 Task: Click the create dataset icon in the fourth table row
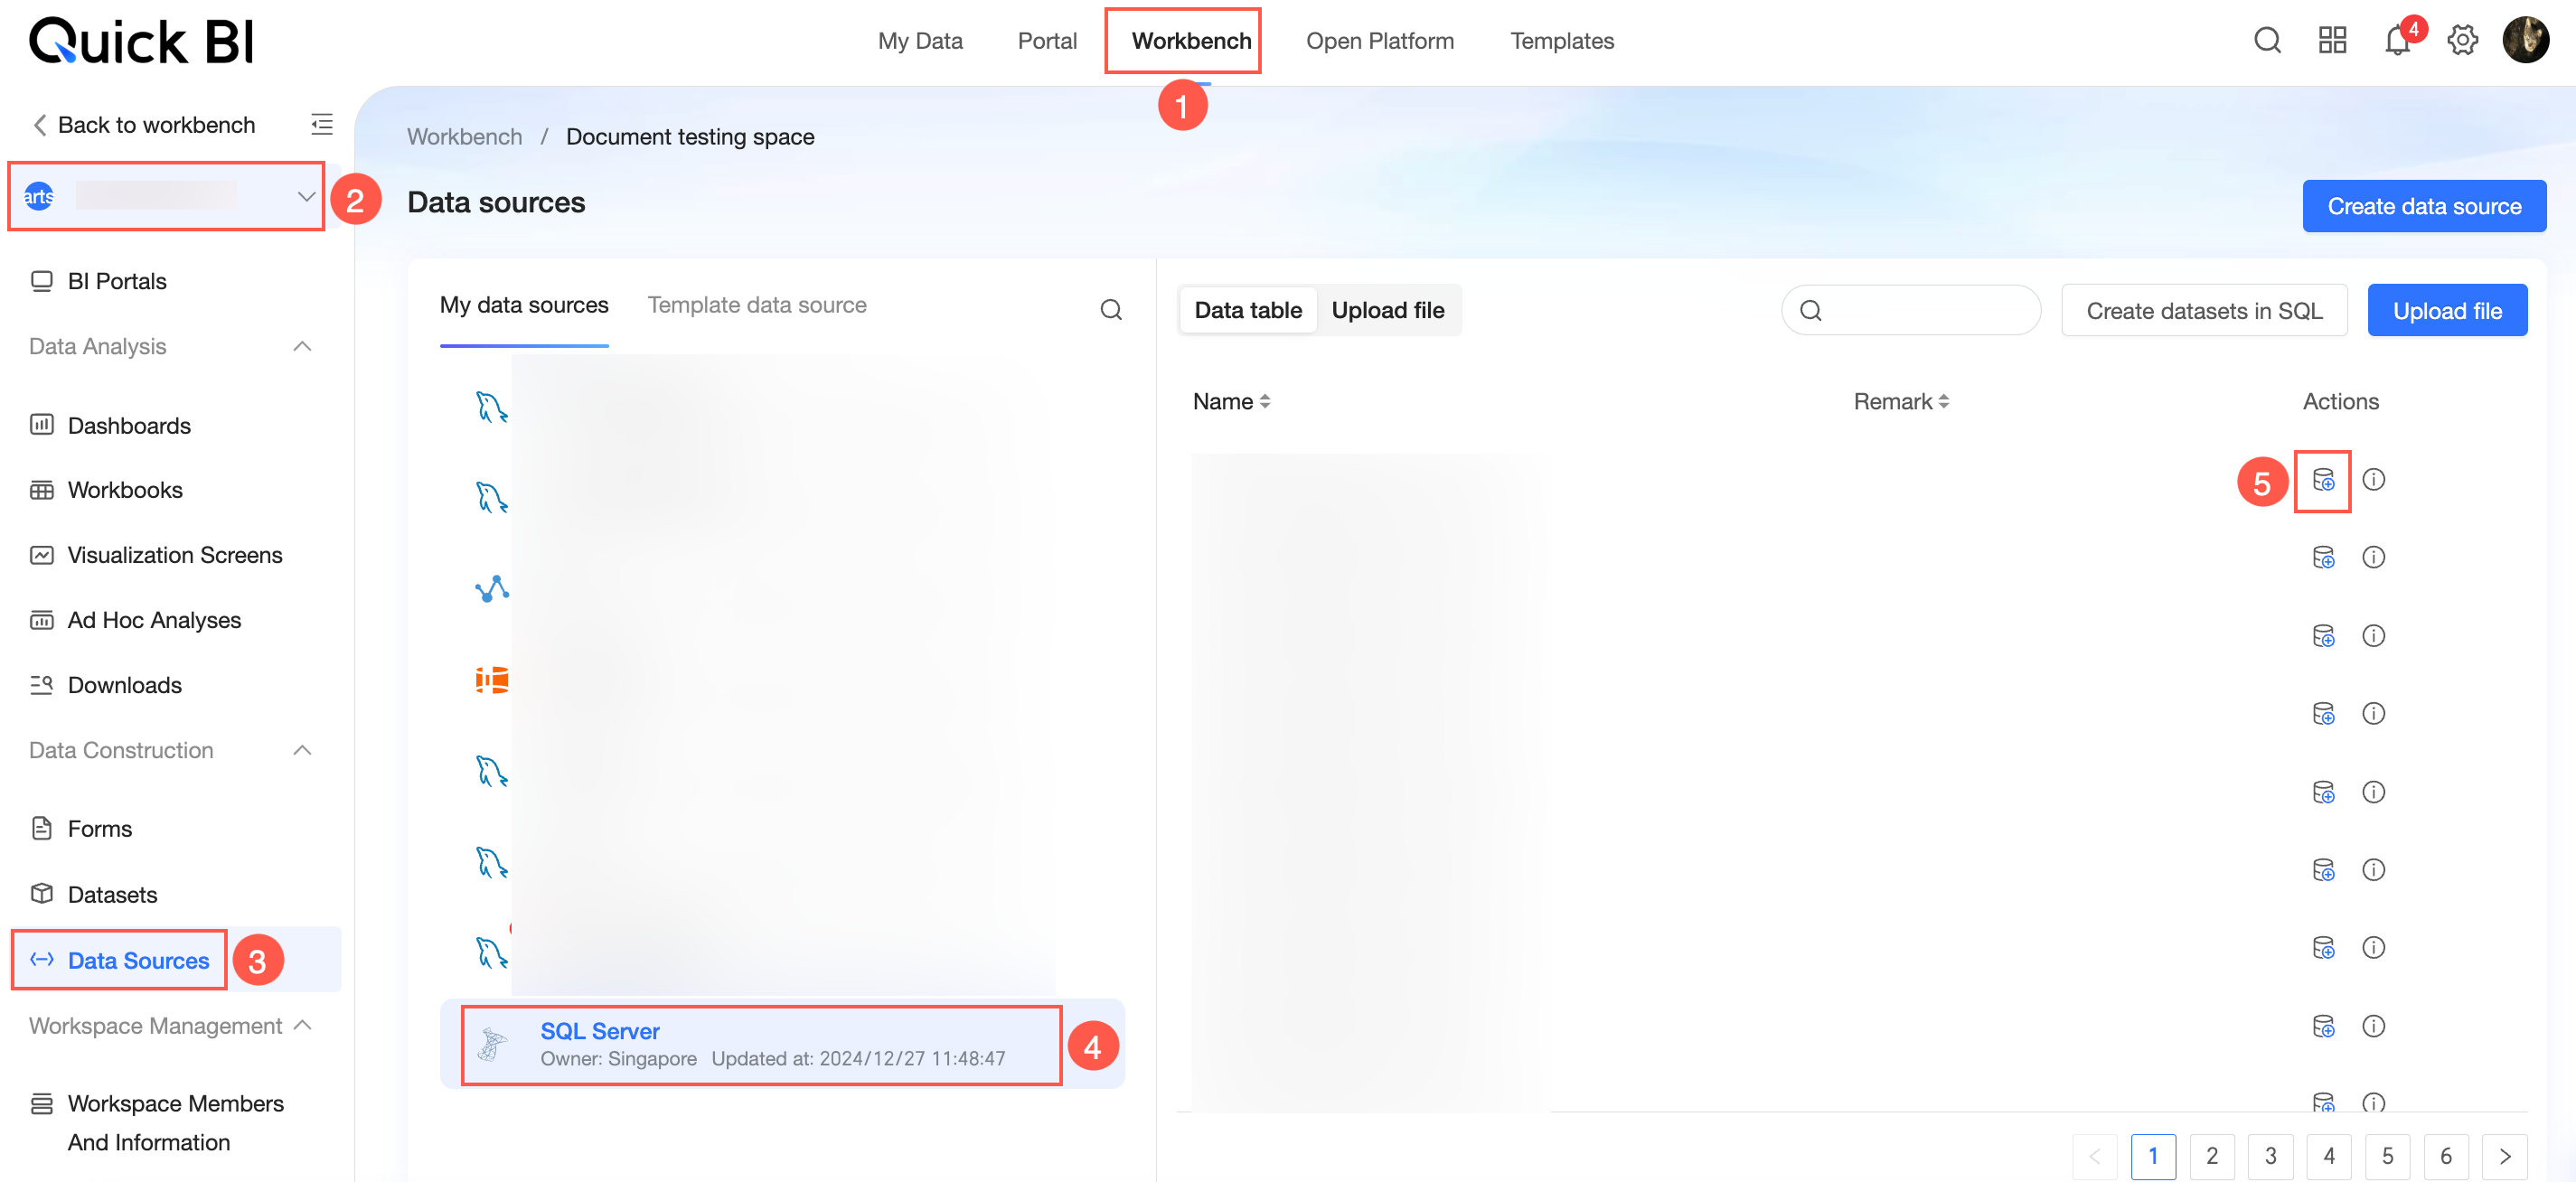[2323, 714]
